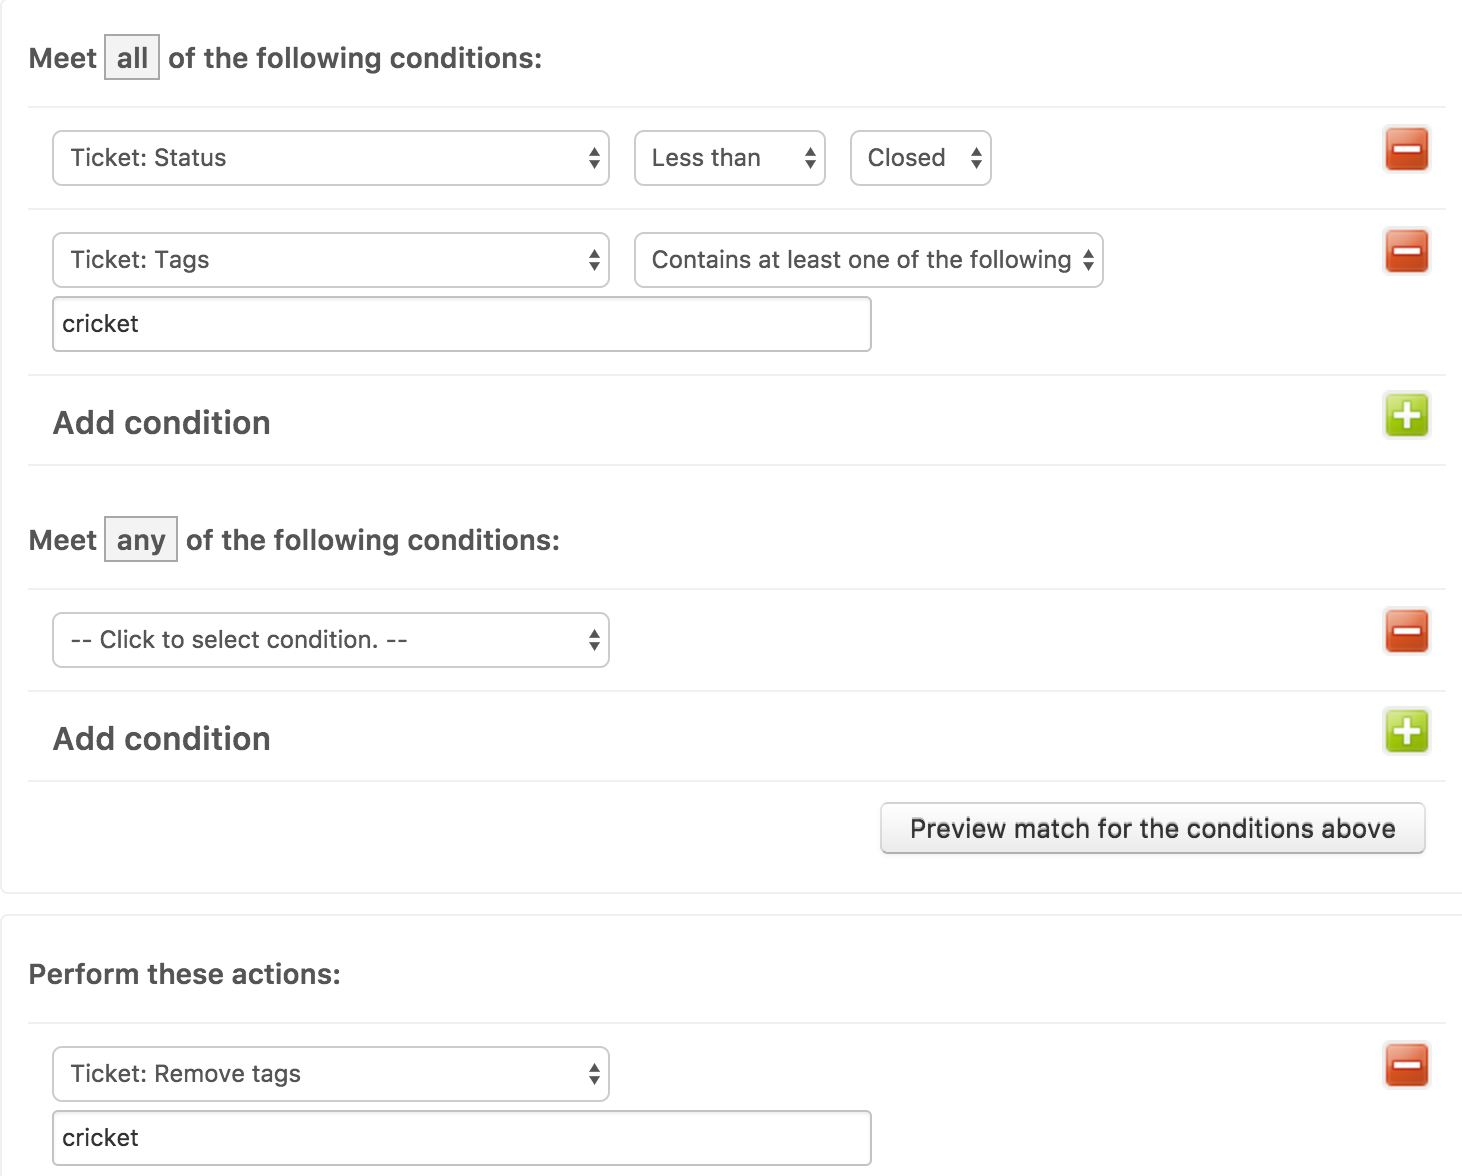Delete the empty 'Click to select condition' row
1462x1176 pixels.
[1406, 632]
